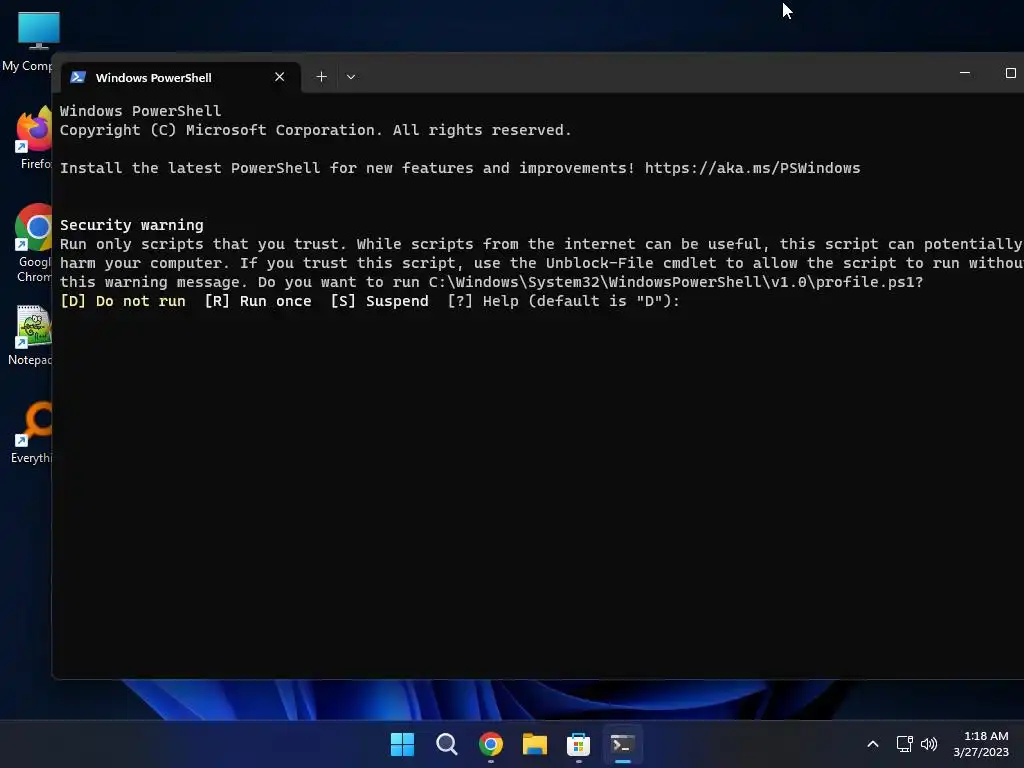The image size is (1024, 768).
Task: Click the Copyright (C) Microsoft Corporation line
Action: (315, 130)
